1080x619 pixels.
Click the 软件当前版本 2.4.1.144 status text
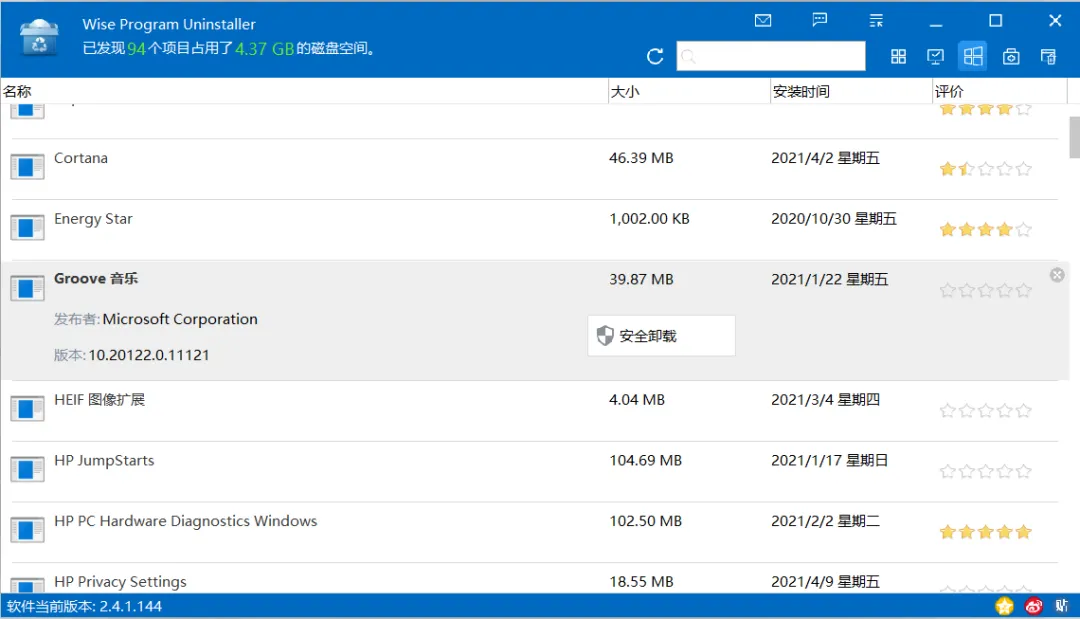coord(84,607)
